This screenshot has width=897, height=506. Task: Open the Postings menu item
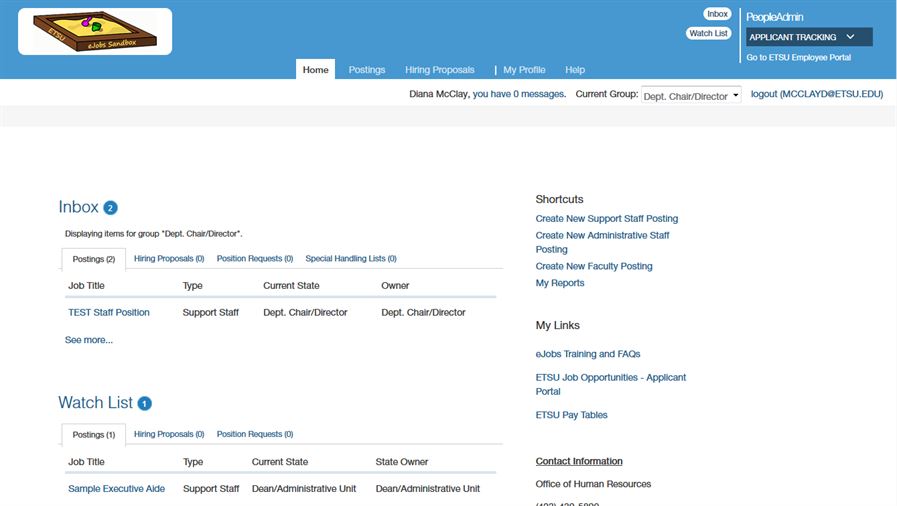367,70
